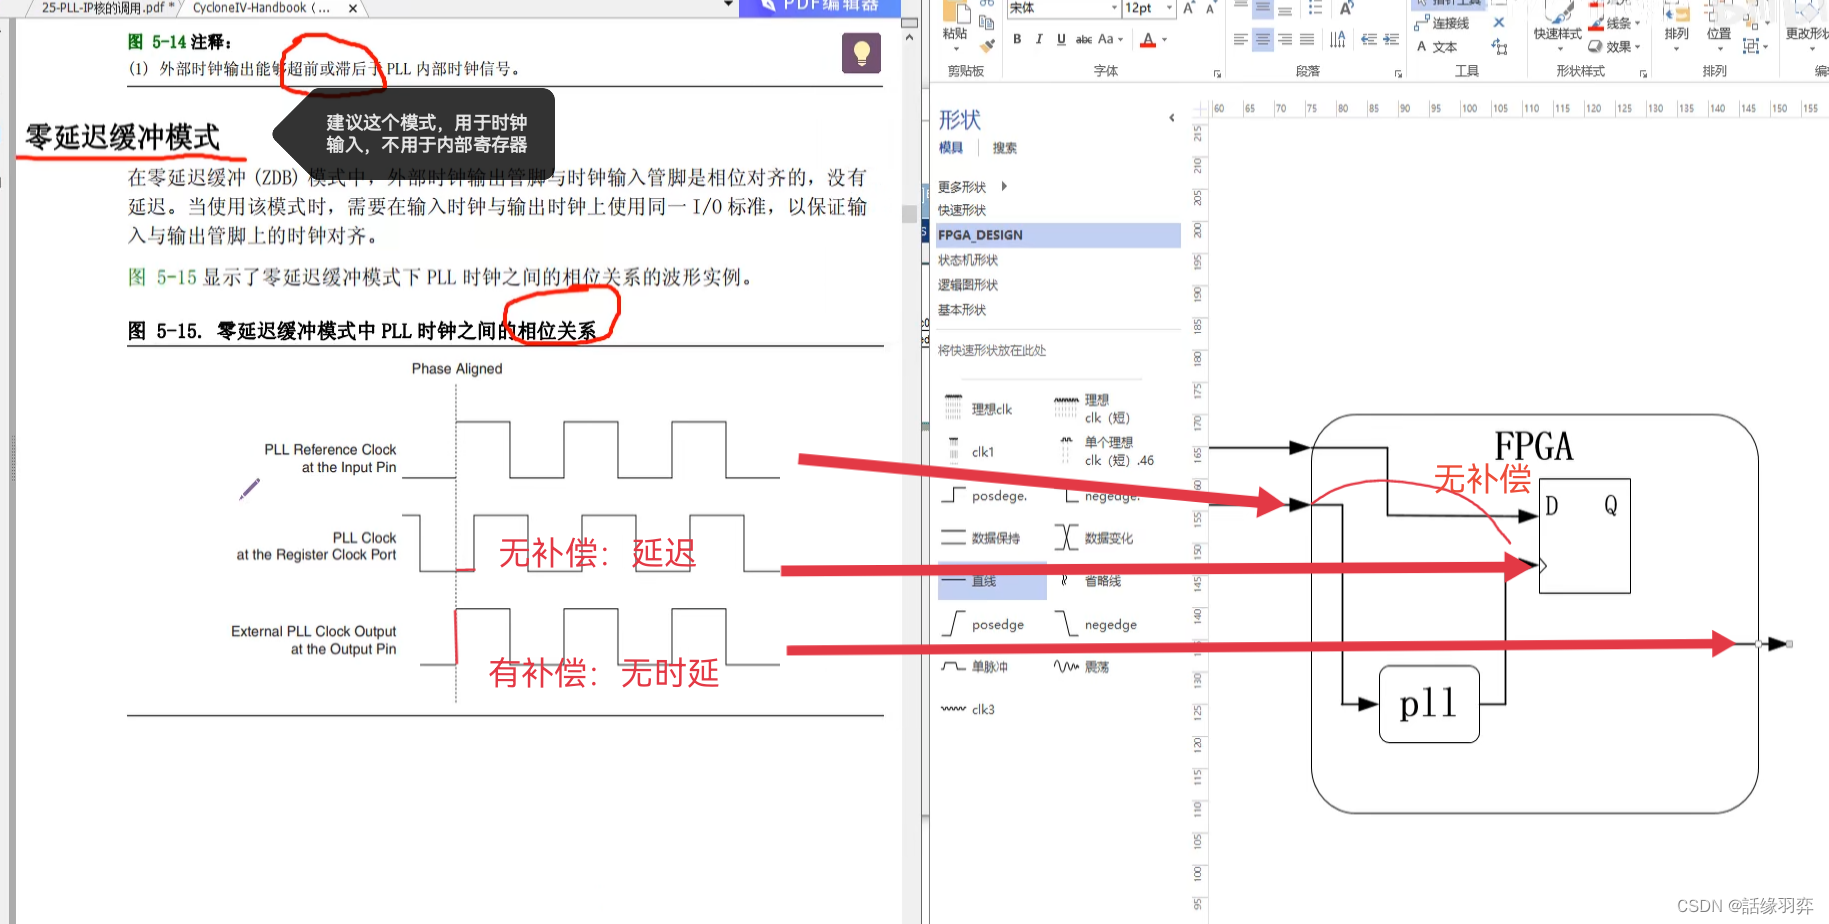The width and height of the screenshot is (1829, 924).
Task: Toggle italic formatting
Action: [1039, 39]
